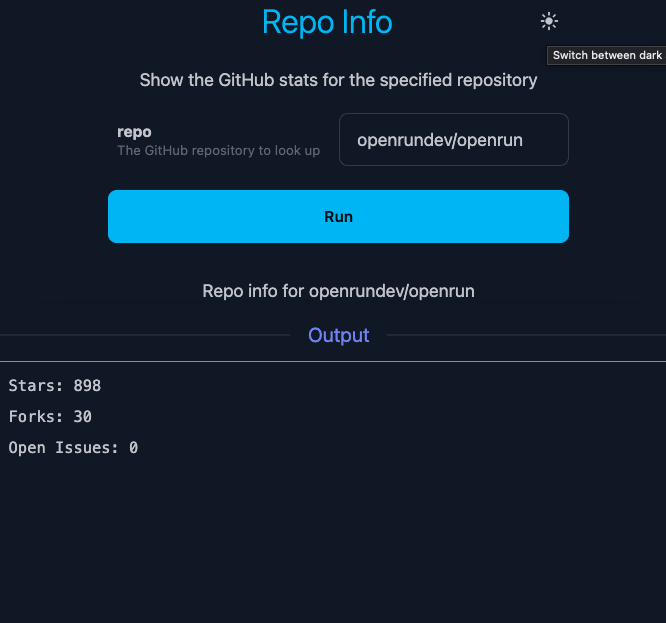Select the 'Forks: 30' output line
This screenshot has width=666, height=623.
click(x=50, y=417)
